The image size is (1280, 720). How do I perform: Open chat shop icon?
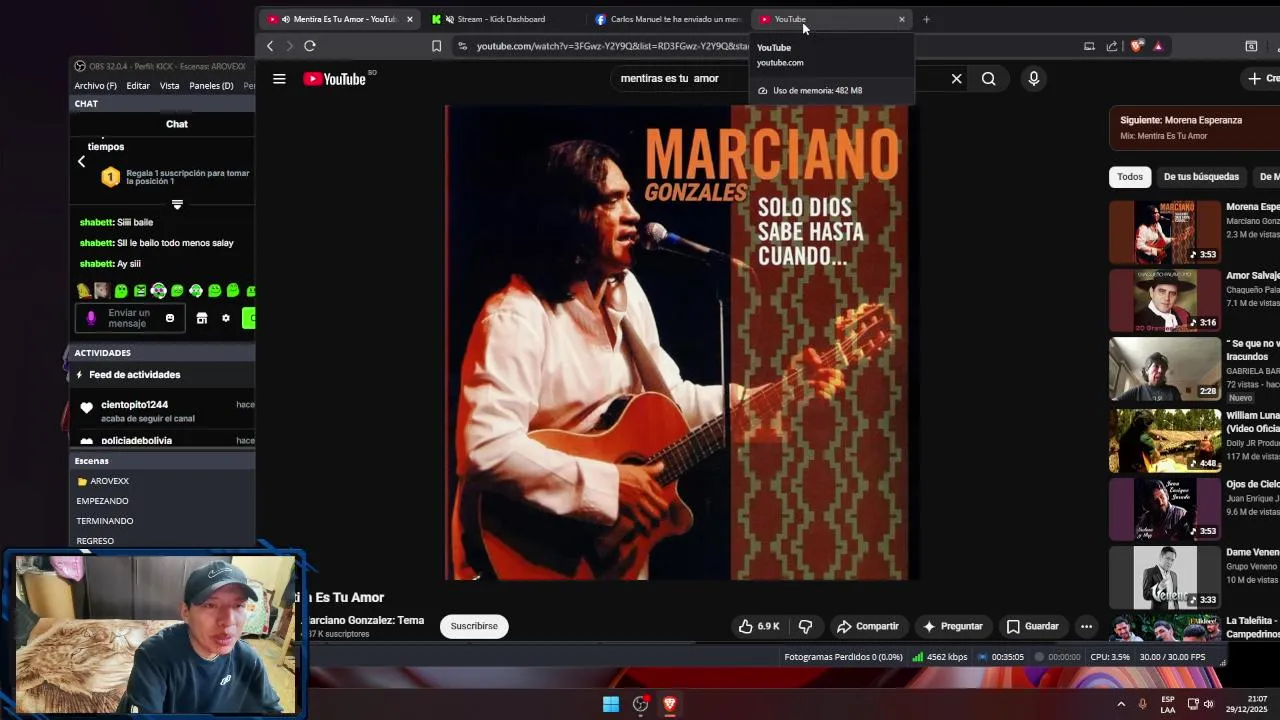(202, 318)
